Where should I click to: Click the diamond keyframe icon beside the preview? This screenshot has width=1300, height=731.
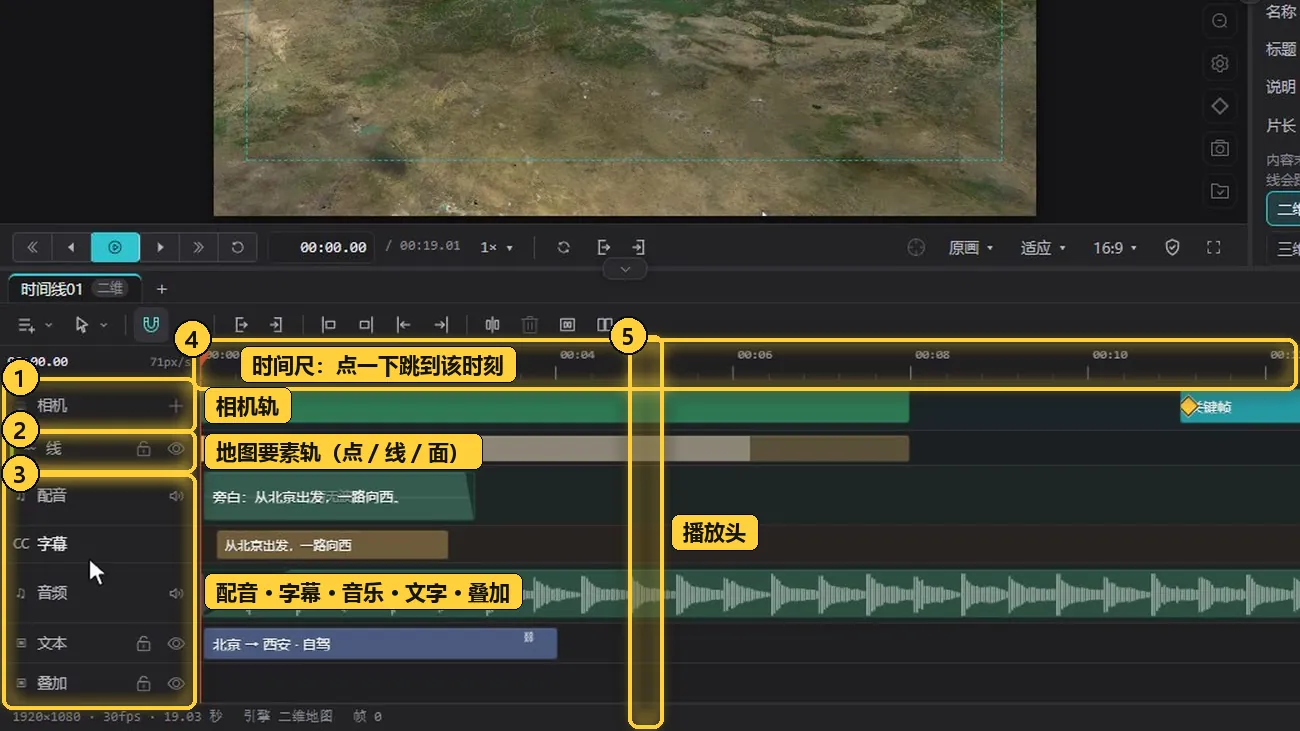tap(1220, 106)
